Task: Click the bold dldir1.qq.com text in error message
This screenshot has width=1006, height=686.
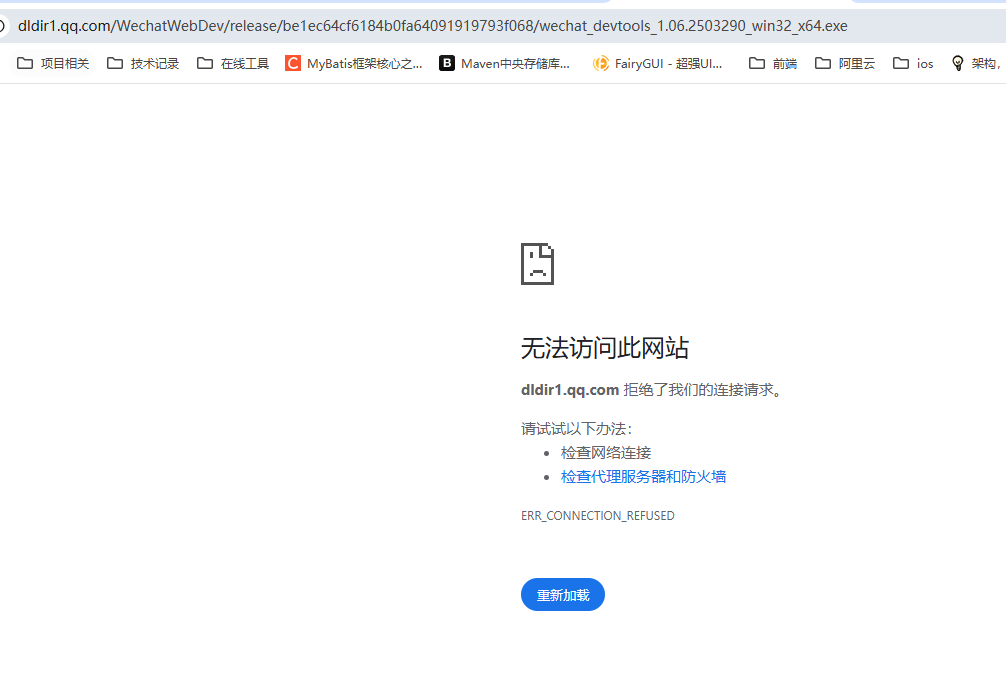Action: pos(570,390)
